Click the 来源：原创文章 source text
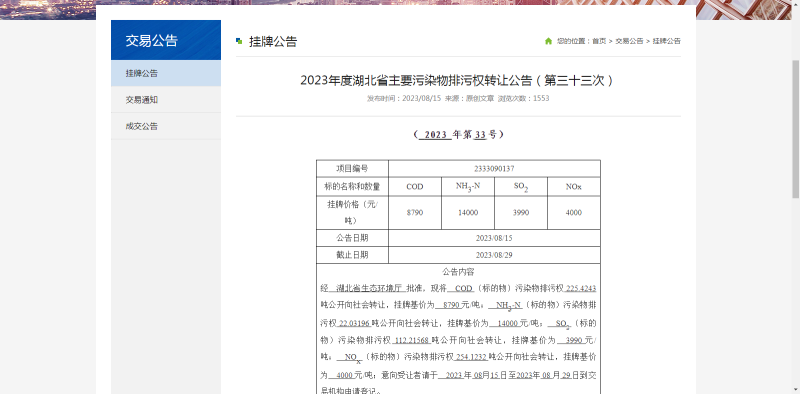The width and height of the screenshot is (800, 394). [x=469, y=98]
